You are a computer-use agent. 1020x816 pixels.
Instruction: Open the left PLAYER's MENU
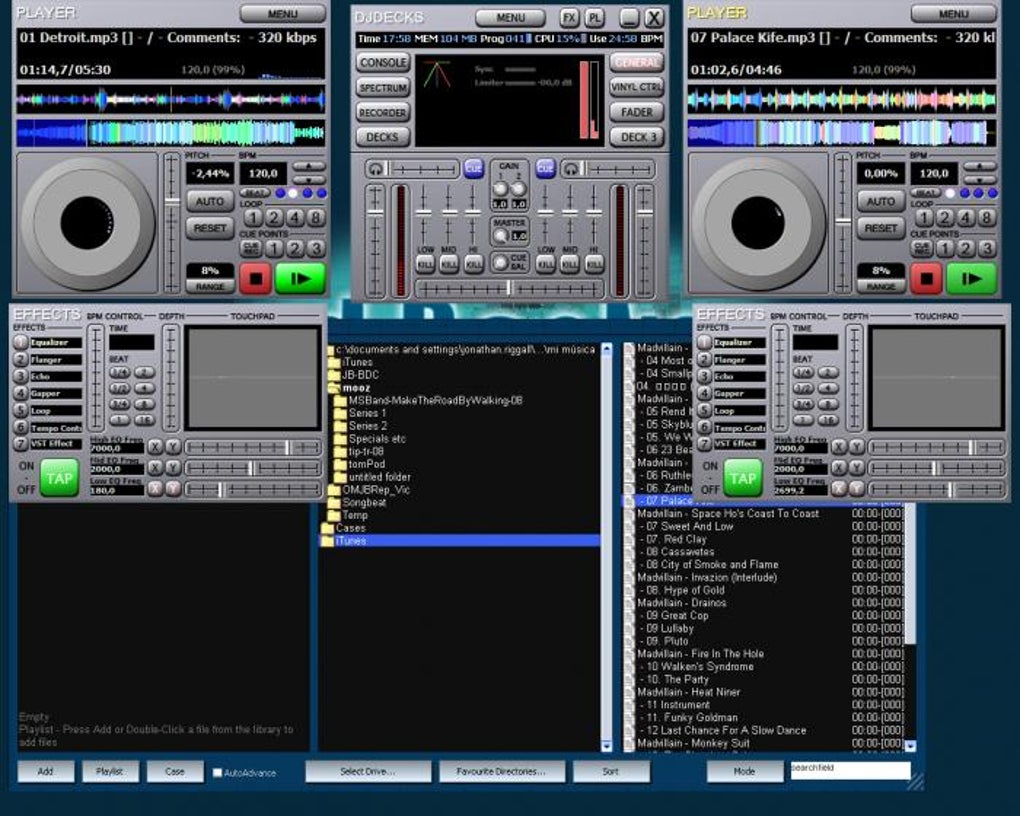(282, 14)
